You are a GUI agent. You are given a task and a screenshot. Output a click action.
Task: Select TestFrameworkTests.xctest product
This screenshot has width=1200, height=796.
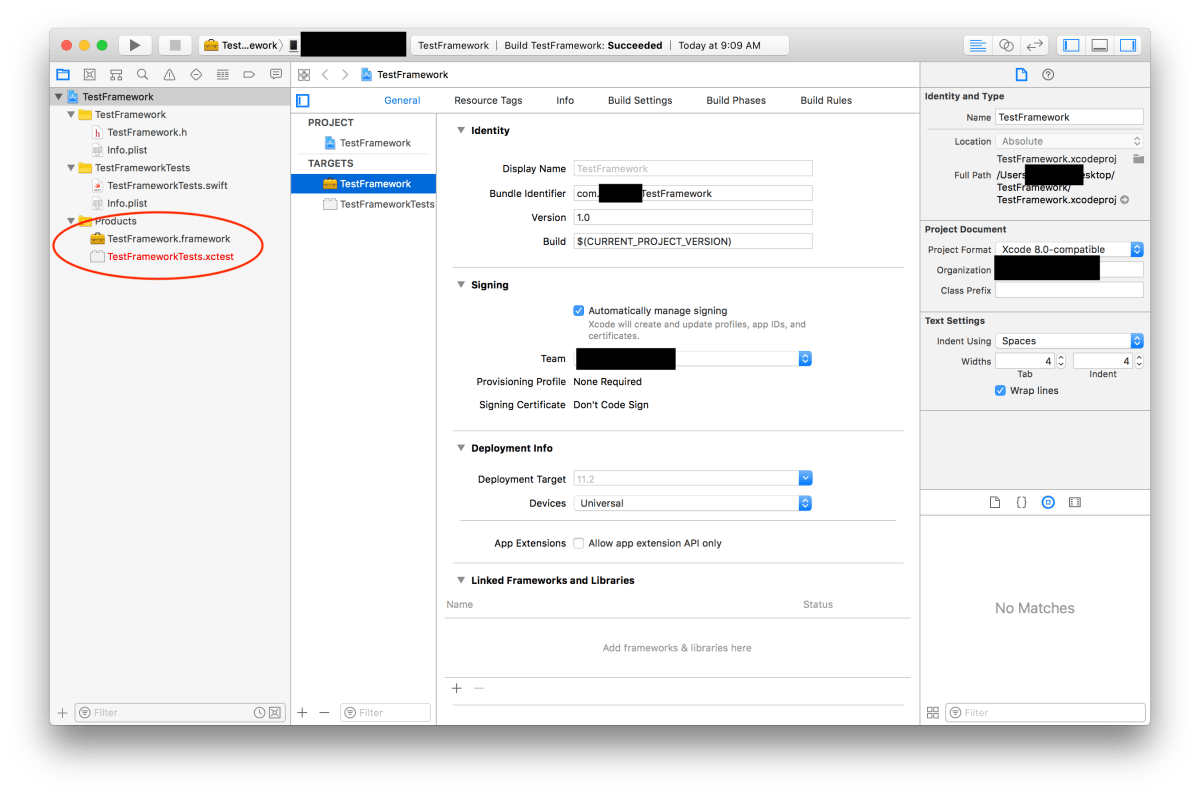(x=170, y=257)
